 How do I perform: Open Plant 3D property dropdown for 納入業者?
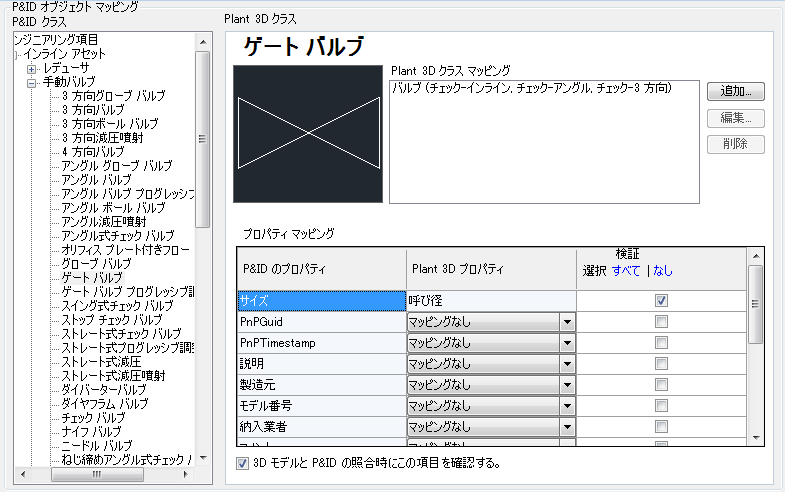tap(567, 427)
